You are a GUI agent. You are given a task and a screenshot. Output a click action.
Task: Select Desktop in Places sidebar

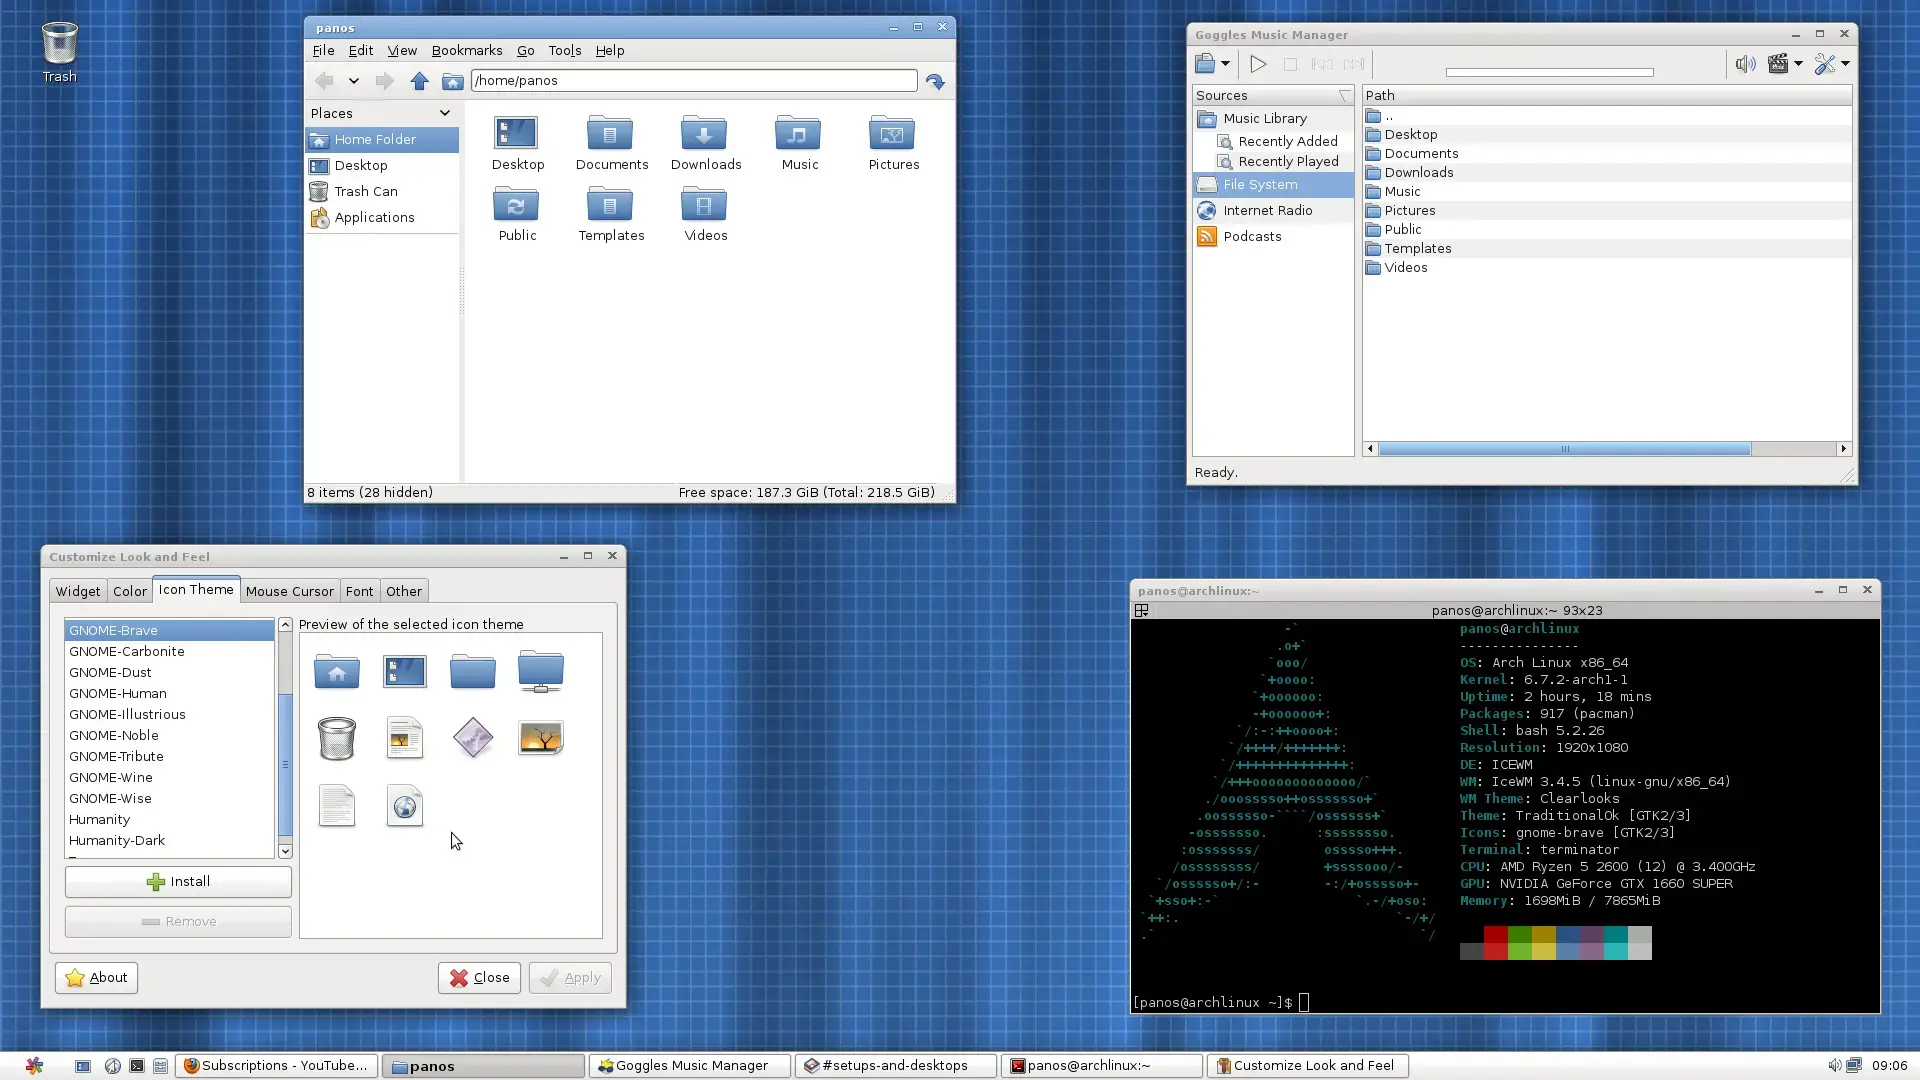coord(381,165)
